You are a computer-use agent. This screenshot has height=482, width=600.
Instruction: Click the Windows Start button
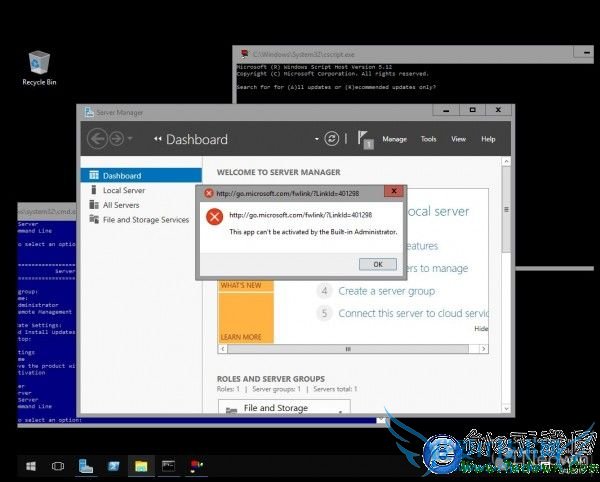coord(31,466)
